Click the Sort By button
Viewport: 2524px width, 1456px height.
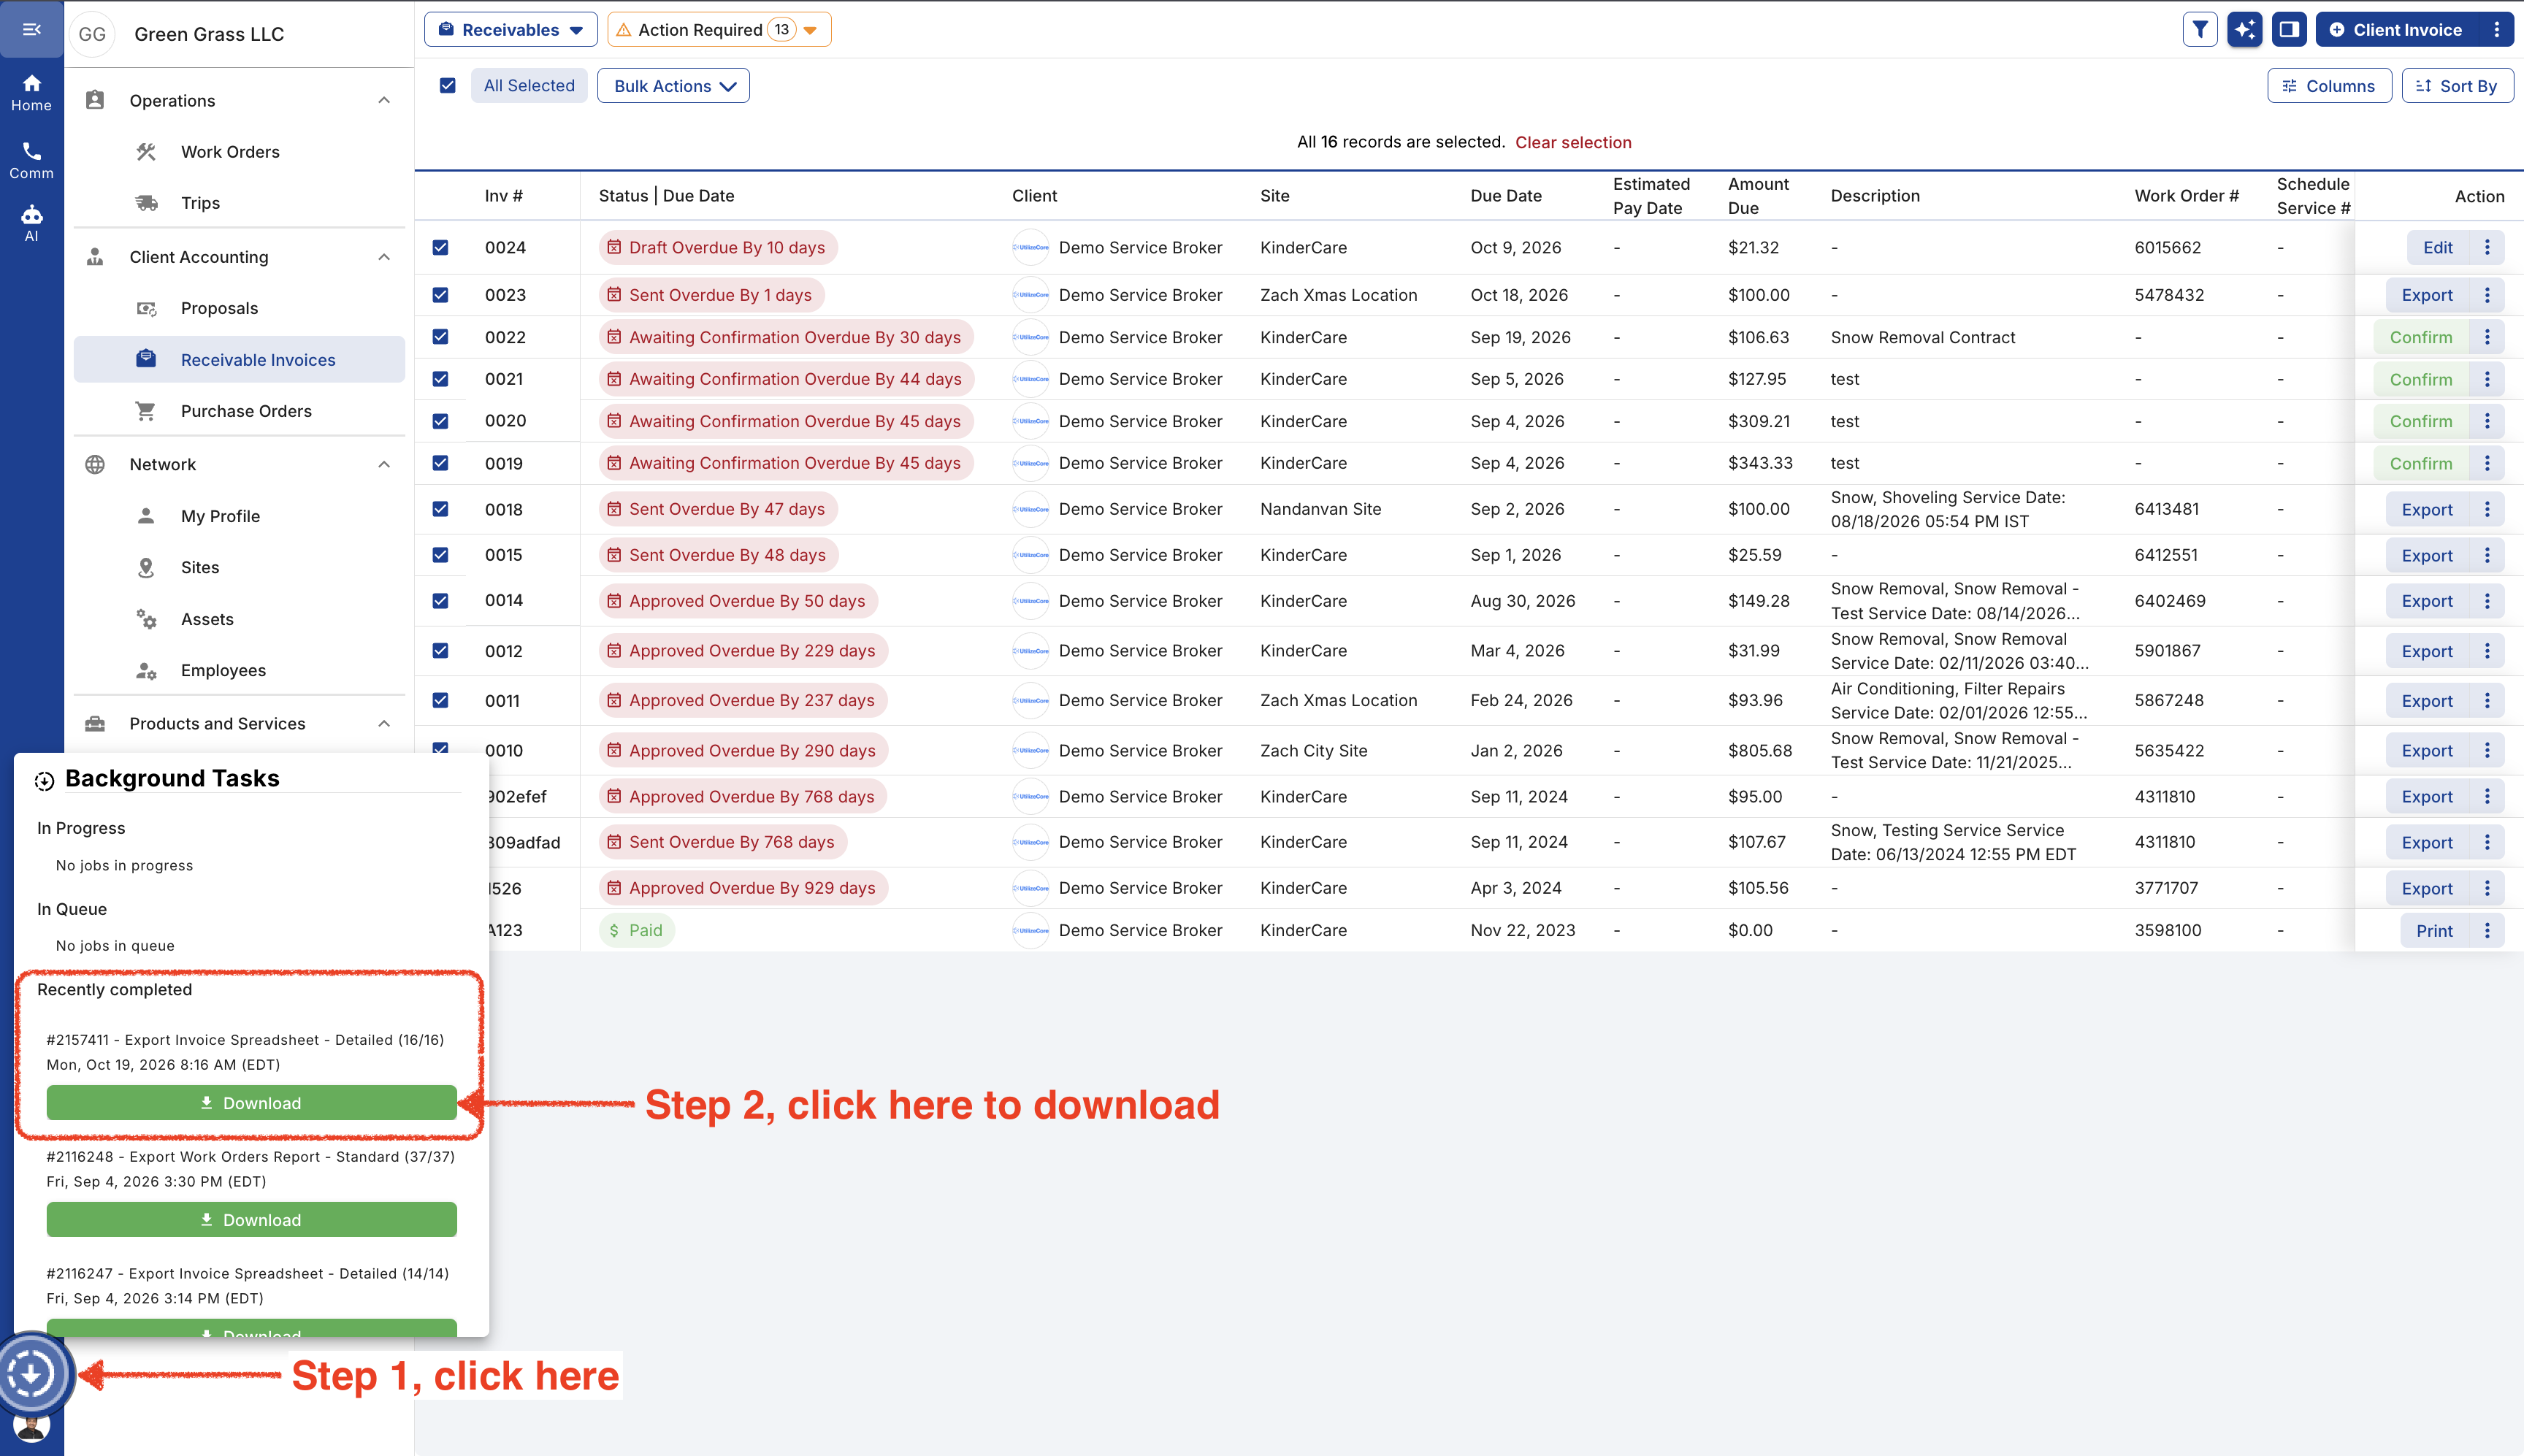click(2457, 86)
